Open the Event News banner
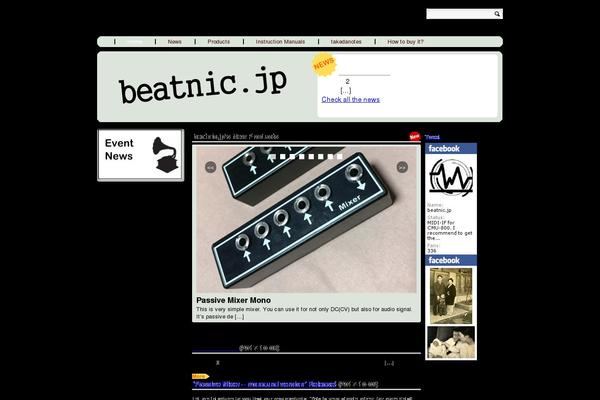This screenshot has height=400, width=600. click(x=140, y=155)
